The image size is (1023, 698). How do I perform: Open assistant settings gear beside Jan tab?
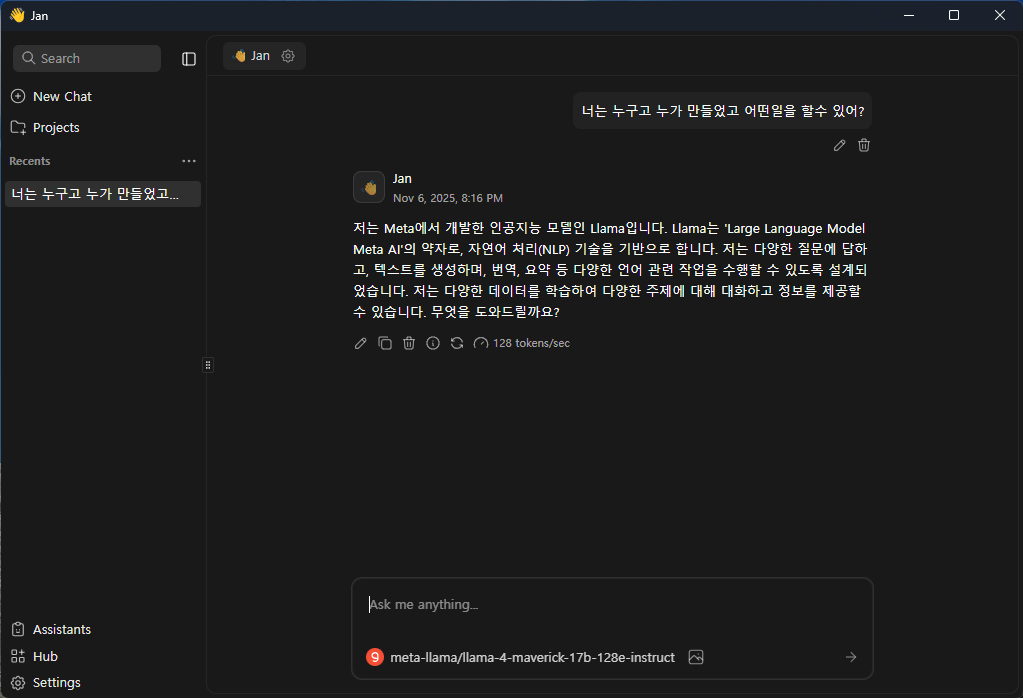[x=288, y=56]
